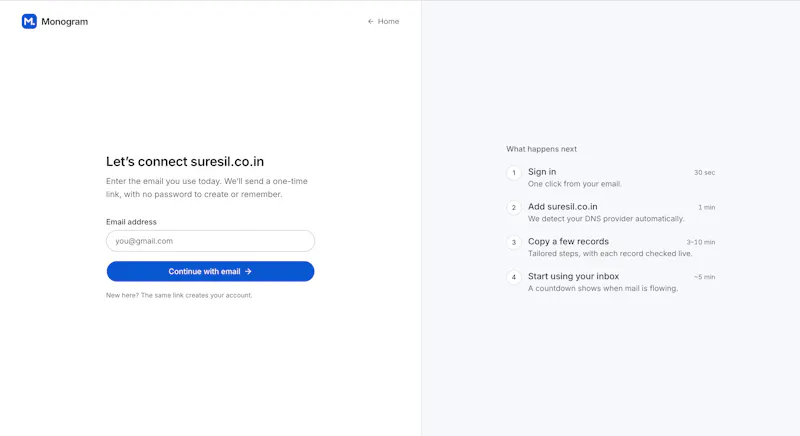Click the arrow icon in Continue button
Image resolution: width=800 pixels, height=436 pixels.
click(248, 271)
